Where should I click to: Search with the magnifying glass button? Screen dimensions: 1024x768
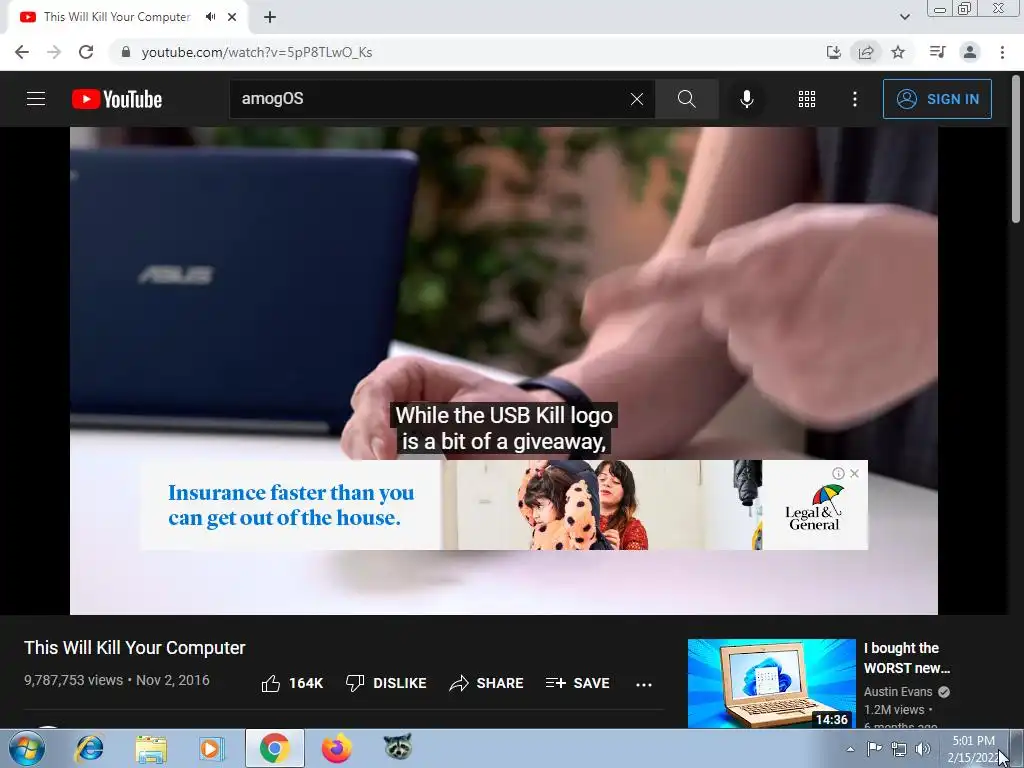point(686,99)
